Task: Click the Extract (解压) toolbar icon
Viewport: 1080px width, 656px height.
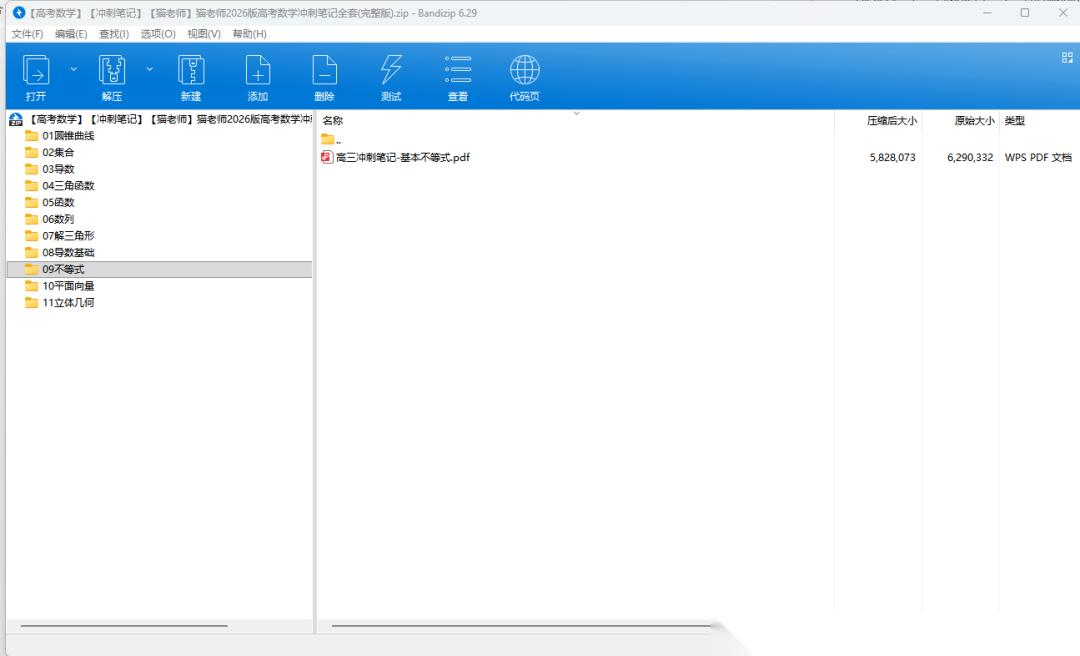Action: [112, 71]
